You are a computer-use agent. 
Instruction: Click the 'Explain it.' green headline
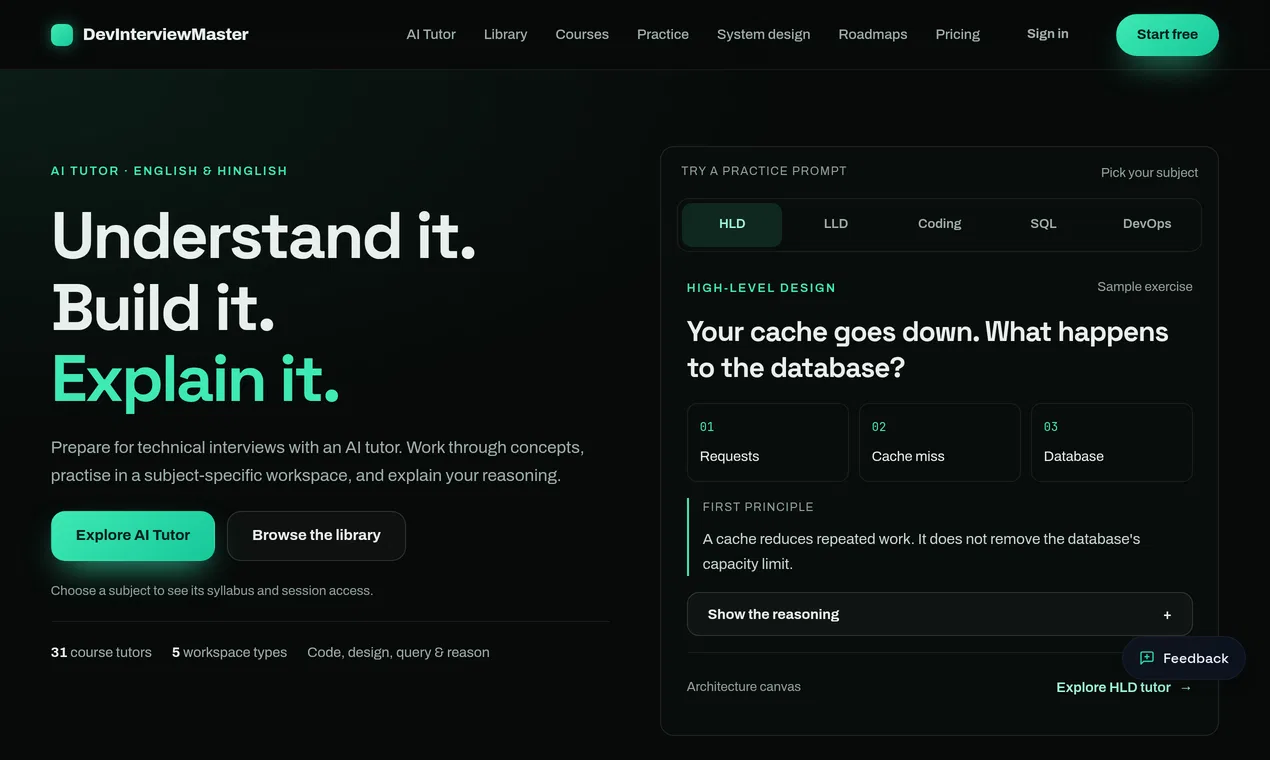pos(196,380)
